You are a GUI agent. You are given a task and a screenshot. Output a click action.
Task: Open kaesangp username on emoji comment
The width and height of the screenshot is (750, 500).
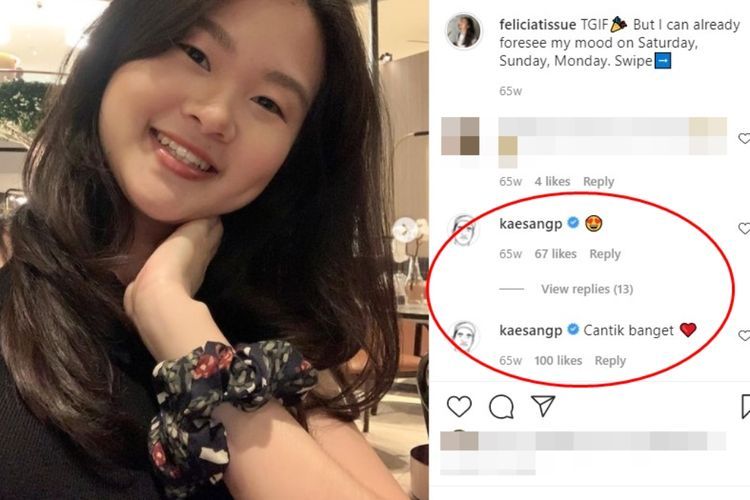(530, 223)
